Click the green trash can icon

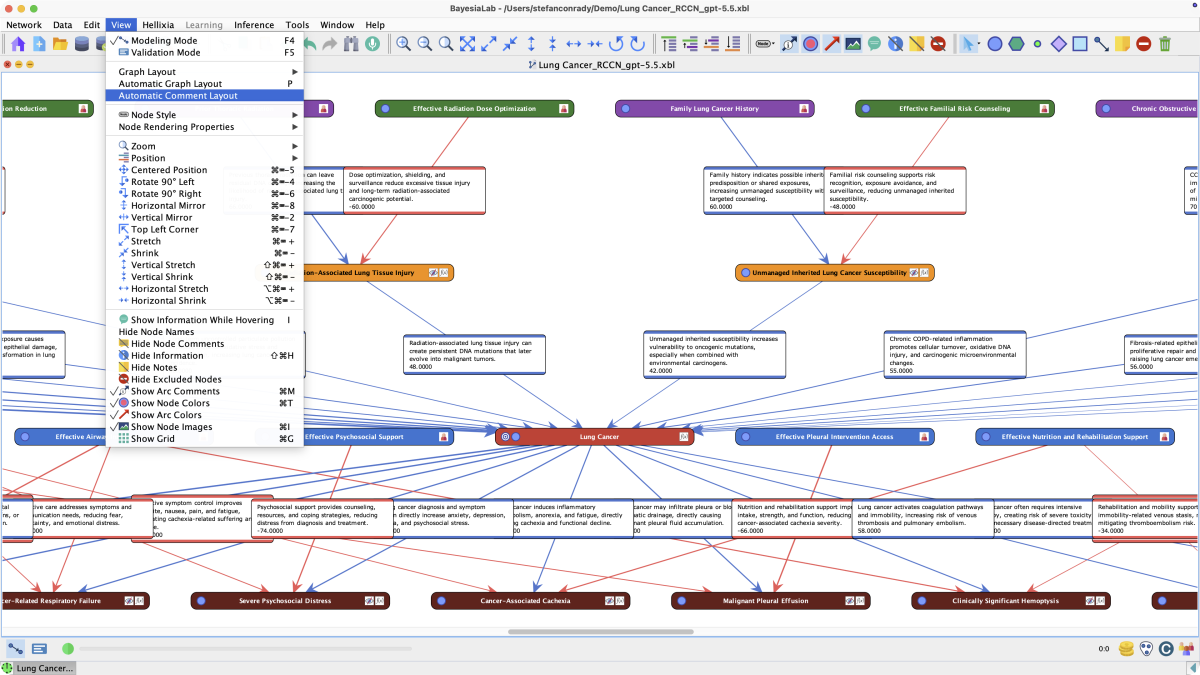pyautogui.click(x=1165, y=44)
